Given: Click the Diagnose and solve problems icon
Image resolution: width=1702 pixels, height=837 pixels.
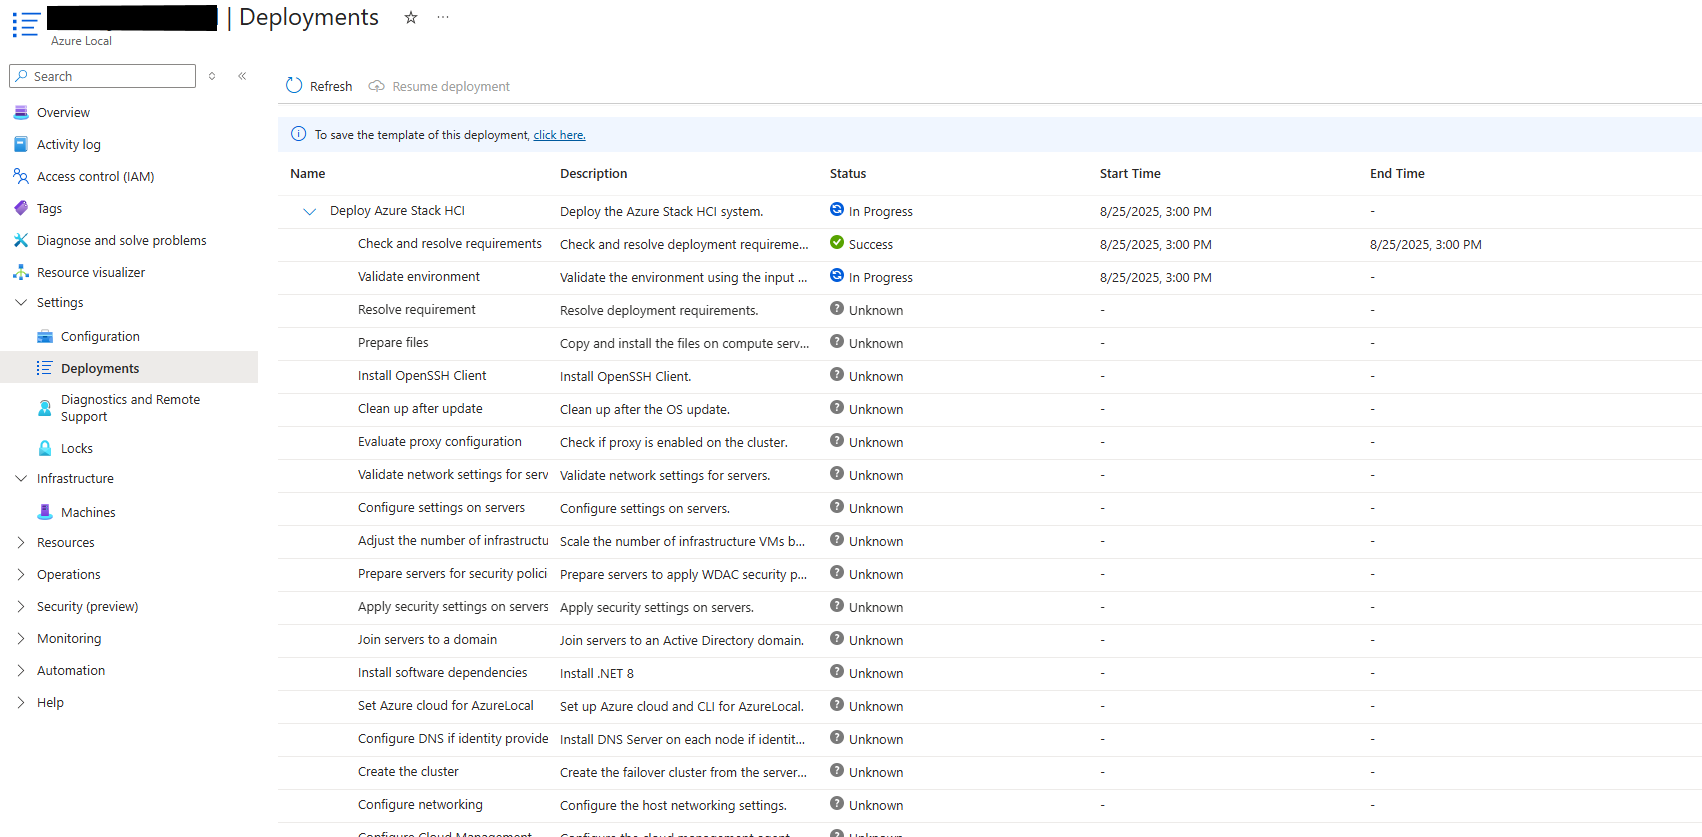Looking at the screenshot, I should 21,240.
